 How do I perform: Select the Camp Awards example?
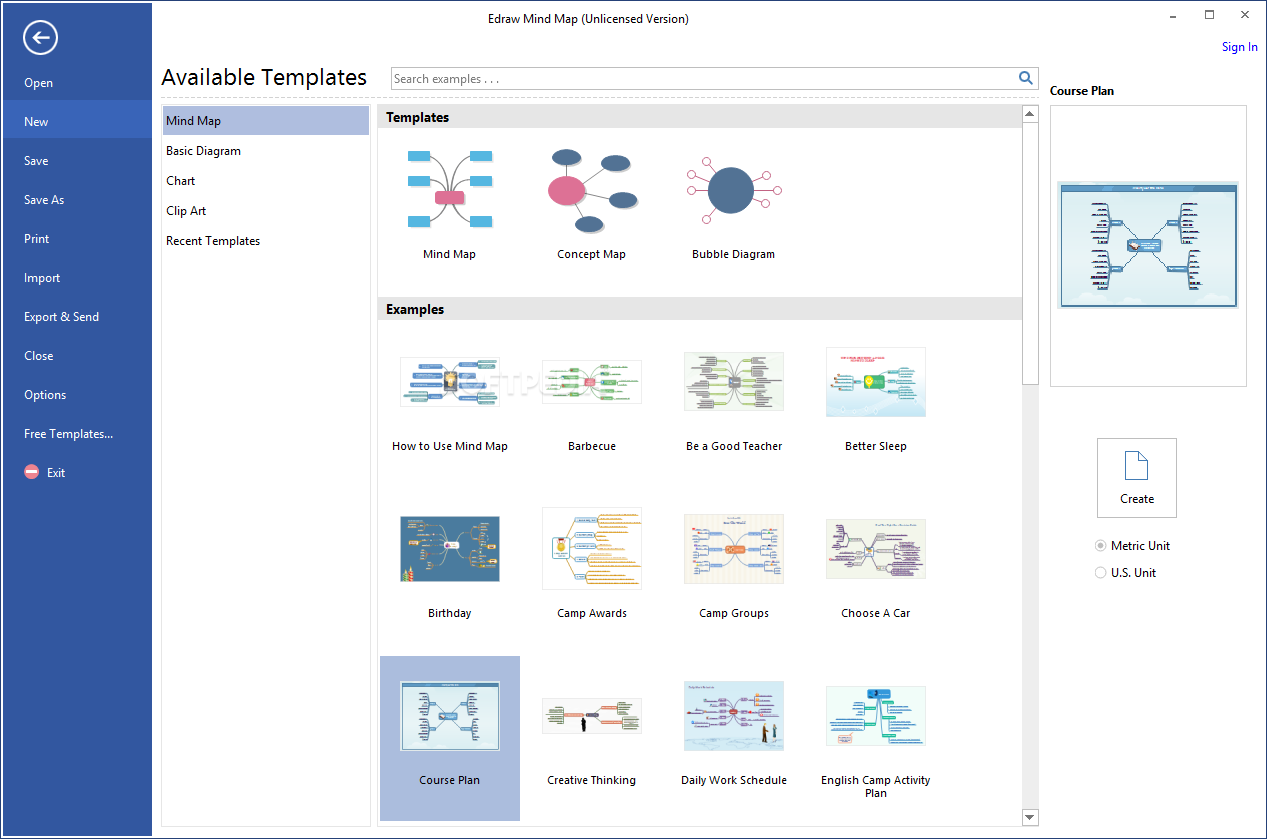pyautogui.click(x=592, y=549)
